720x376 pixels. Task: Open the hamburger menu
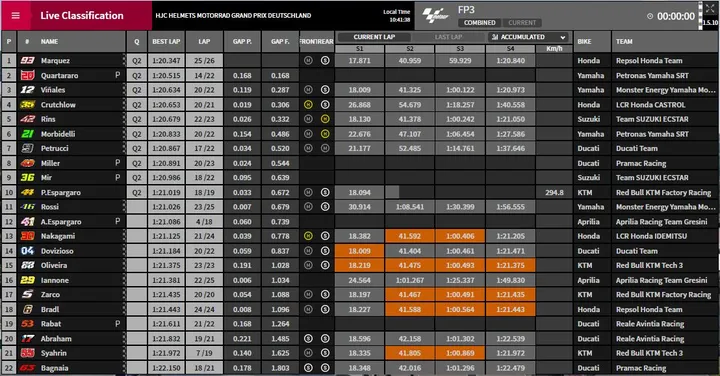16,16
